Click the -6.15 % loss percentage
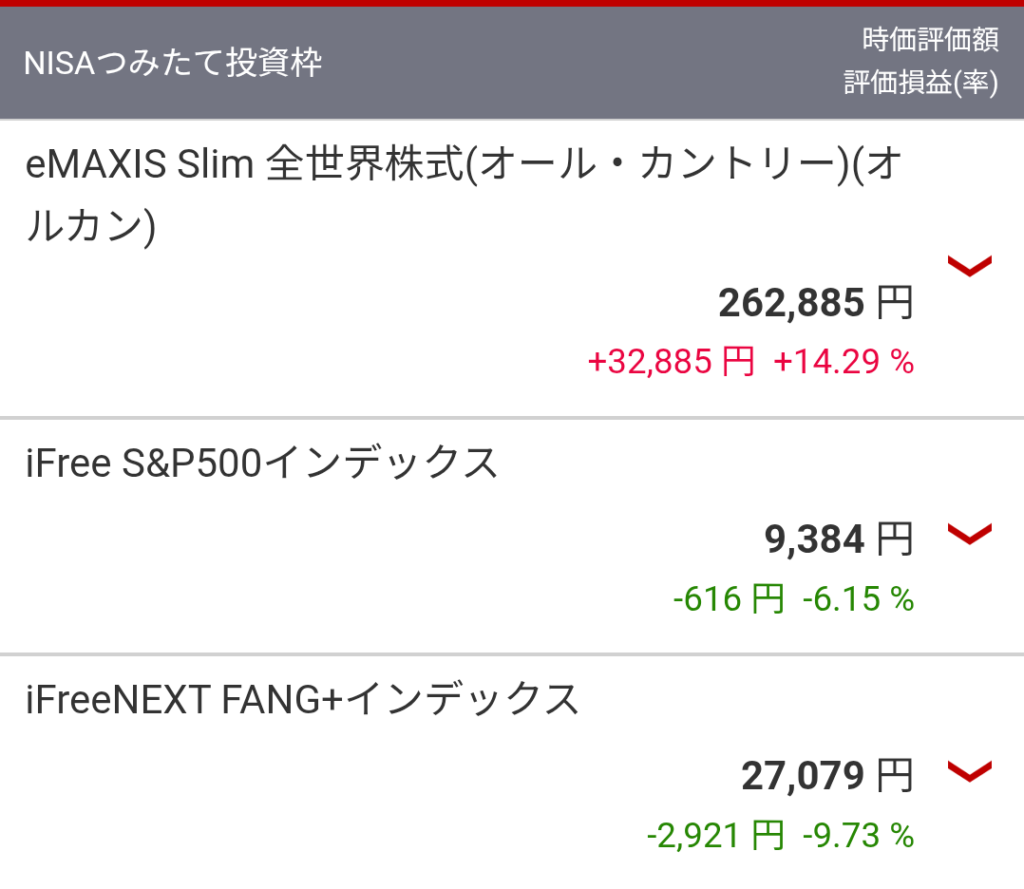Screen dimensions: 1024x889 coord(858,599)
